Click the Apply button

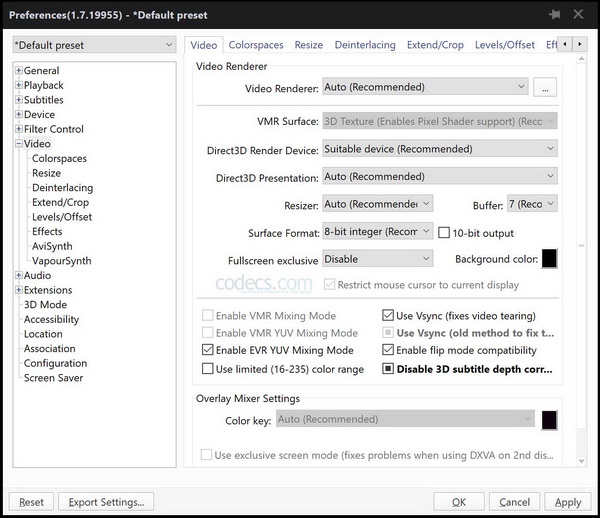click(567, 502)
